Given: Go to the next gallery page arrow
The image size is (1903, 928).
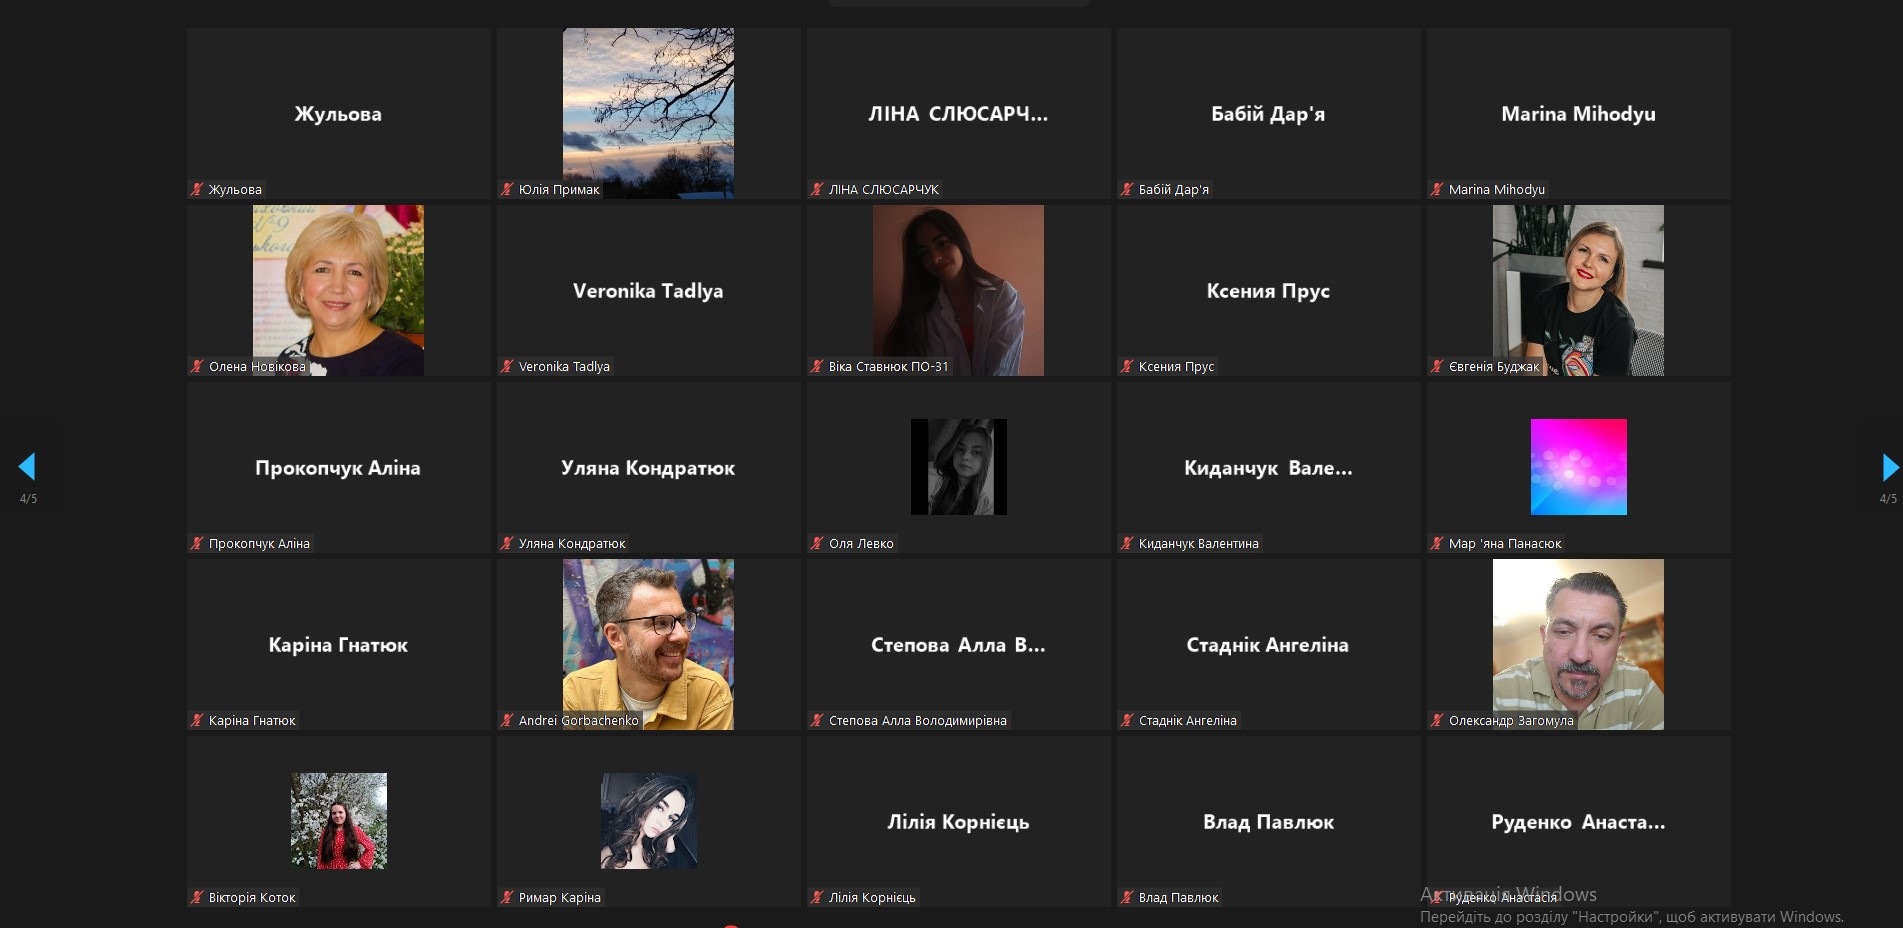Looking at the screenshot, I should pyautogui.click(x=1890, y=467).
